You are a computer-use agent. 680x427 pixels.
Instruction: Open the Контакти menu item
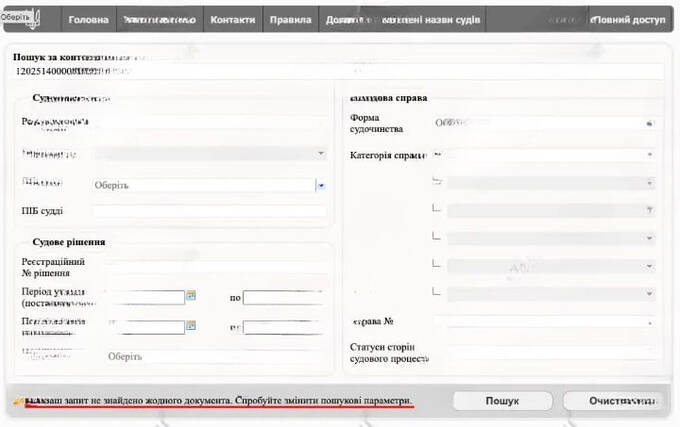point(232,20)
